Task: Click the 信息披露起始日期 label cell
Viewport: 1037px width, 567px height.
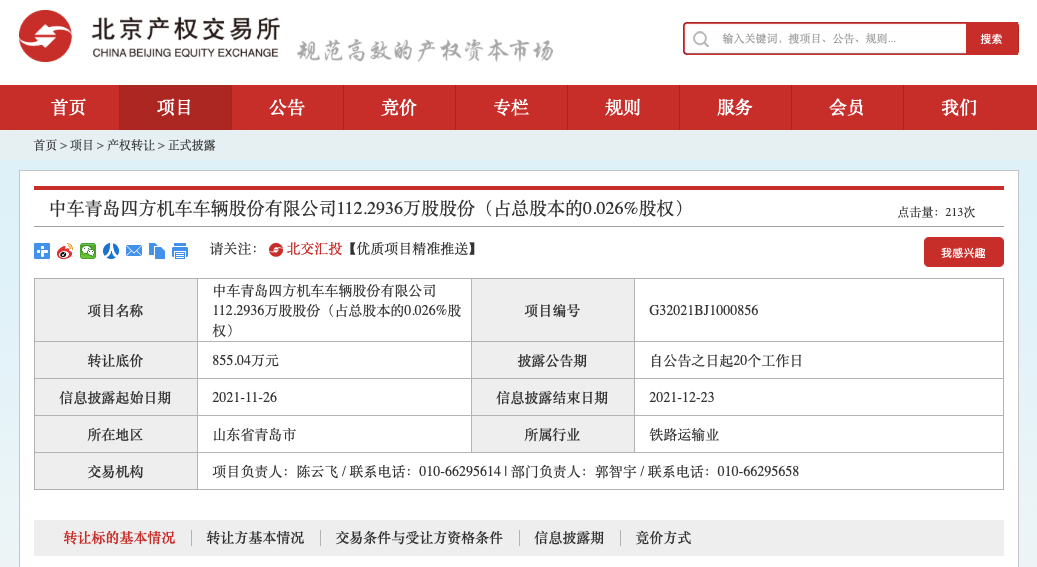Action: (x=116, y=398)
